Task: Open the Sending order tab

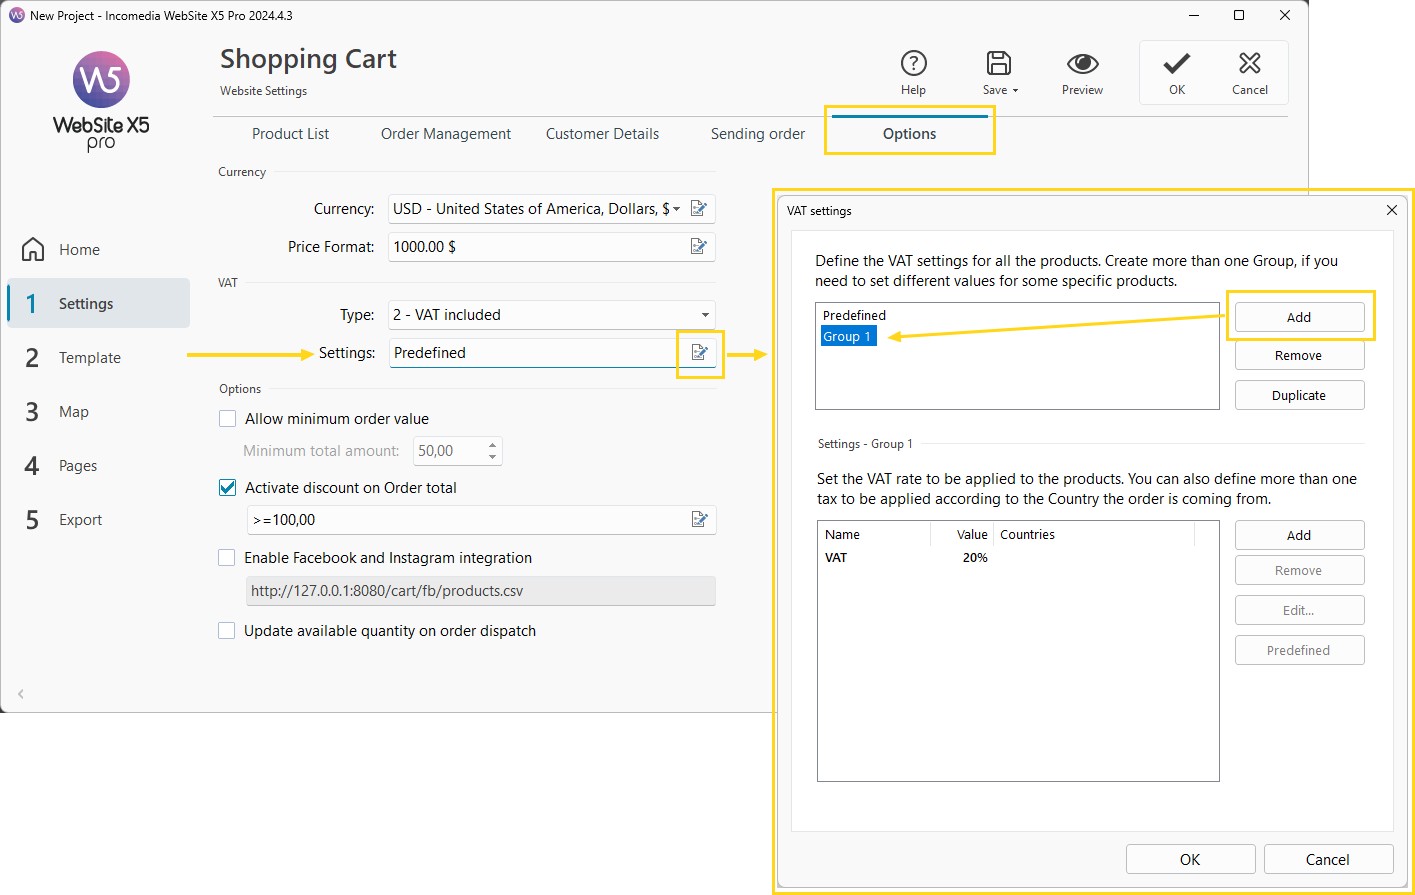Action: 758,134
